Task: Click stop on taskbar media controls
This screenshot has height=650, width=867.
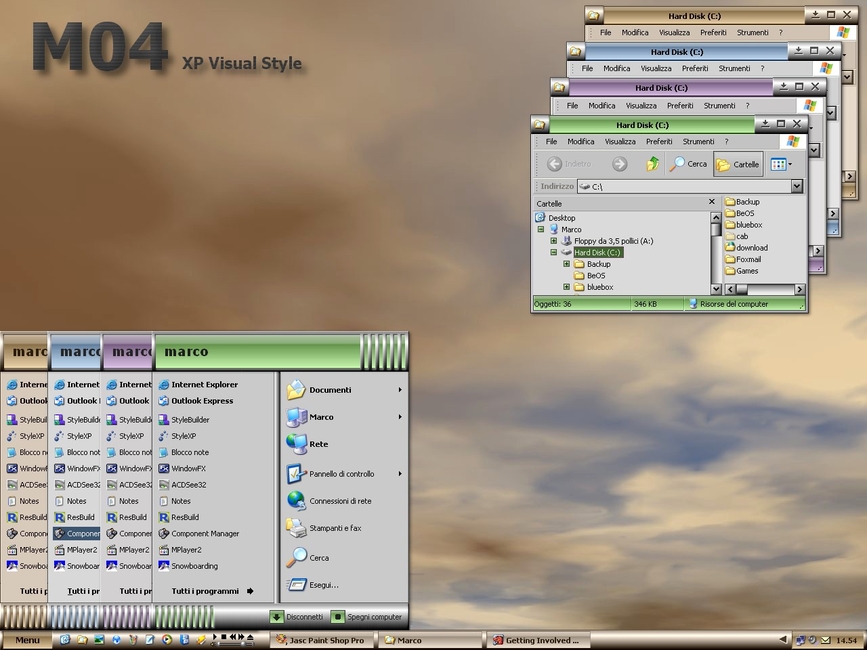Action: tap(223, 637)
